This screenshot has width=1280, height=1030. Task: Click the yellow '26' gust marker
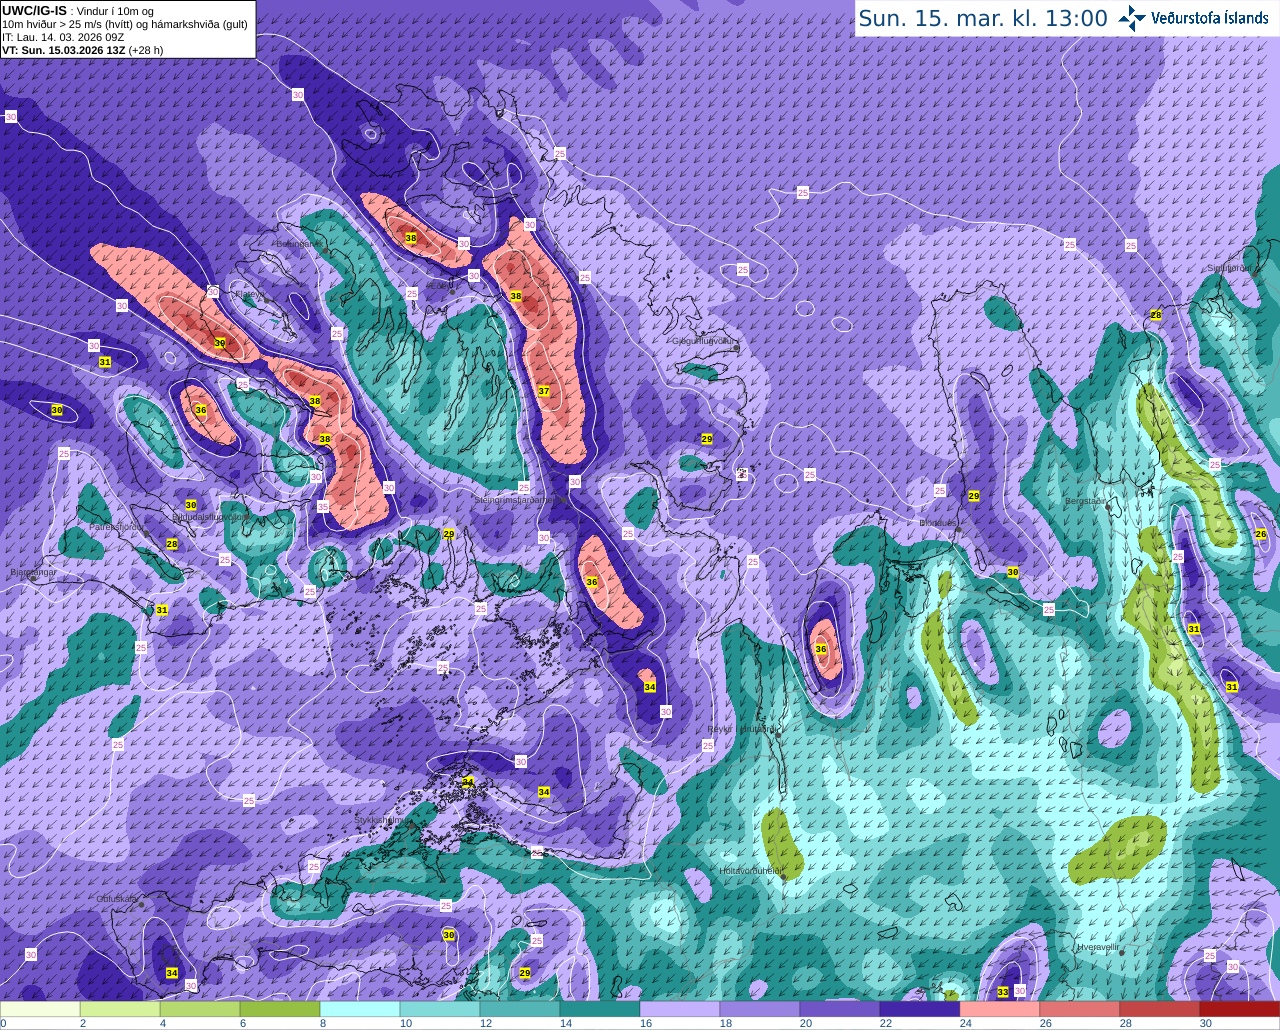click(x=1261, y=534)
